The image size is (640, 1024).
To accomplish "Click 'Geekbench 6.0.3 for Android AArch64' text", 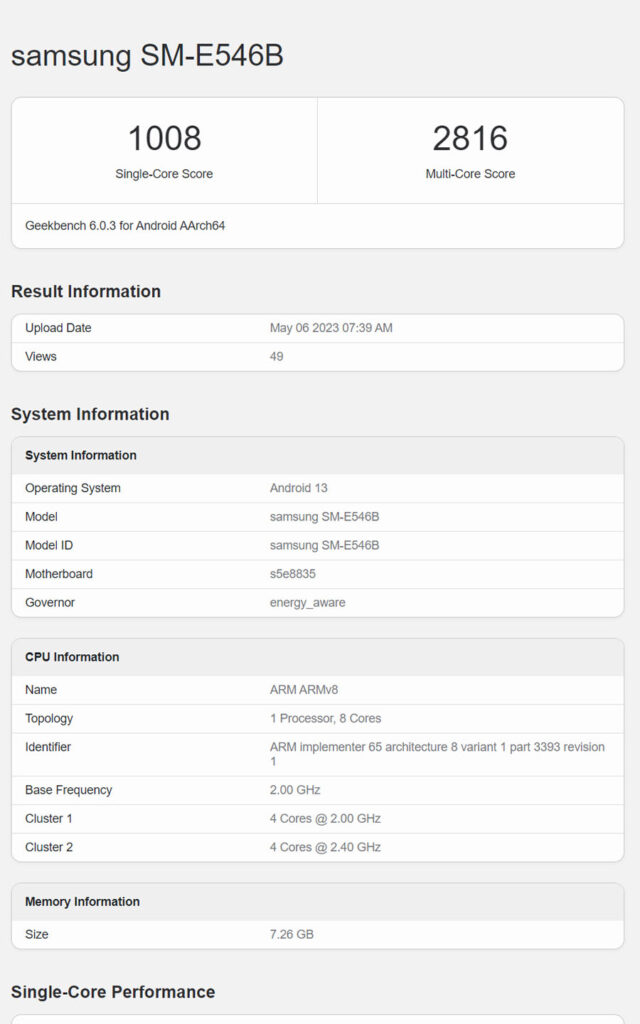I will pyautogui.click(x=125, y=225).
